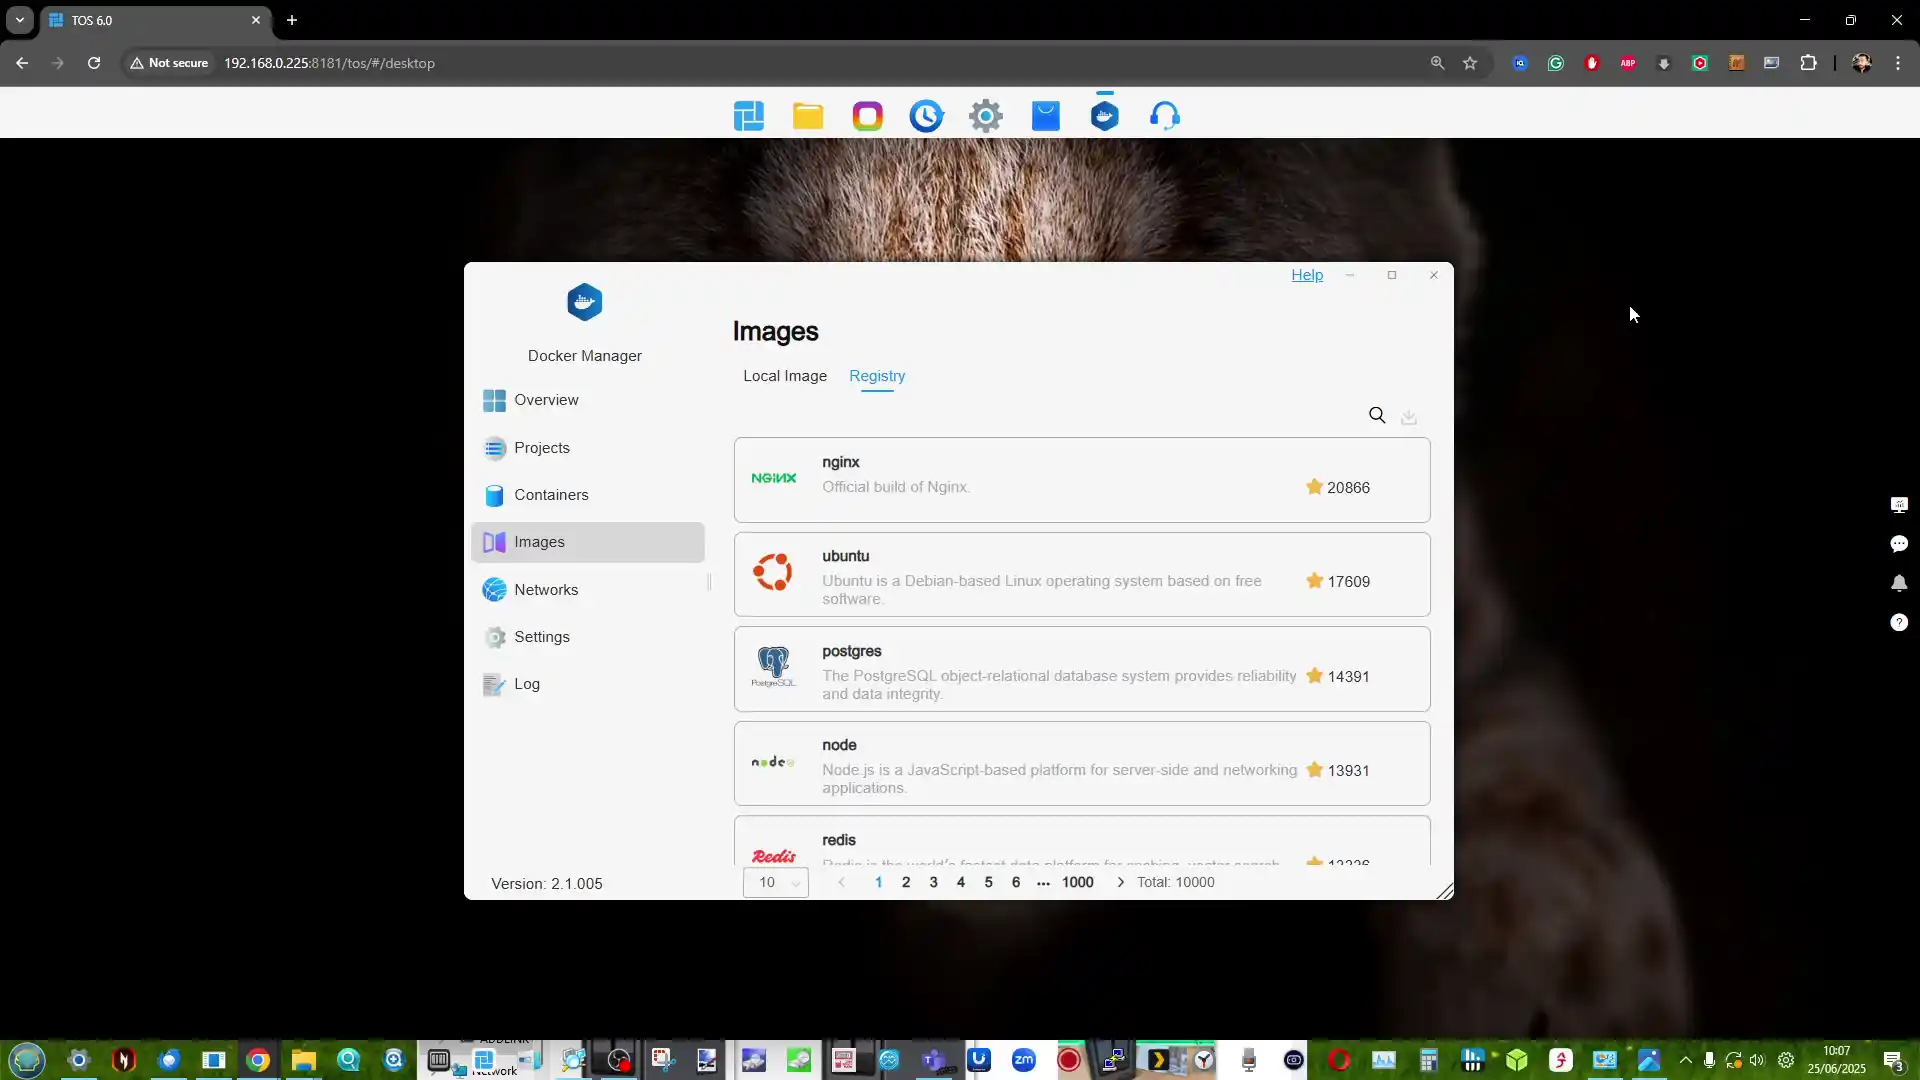Open the Overview section
Screen dimensions: 1920x1080
(x=588, y=400)
